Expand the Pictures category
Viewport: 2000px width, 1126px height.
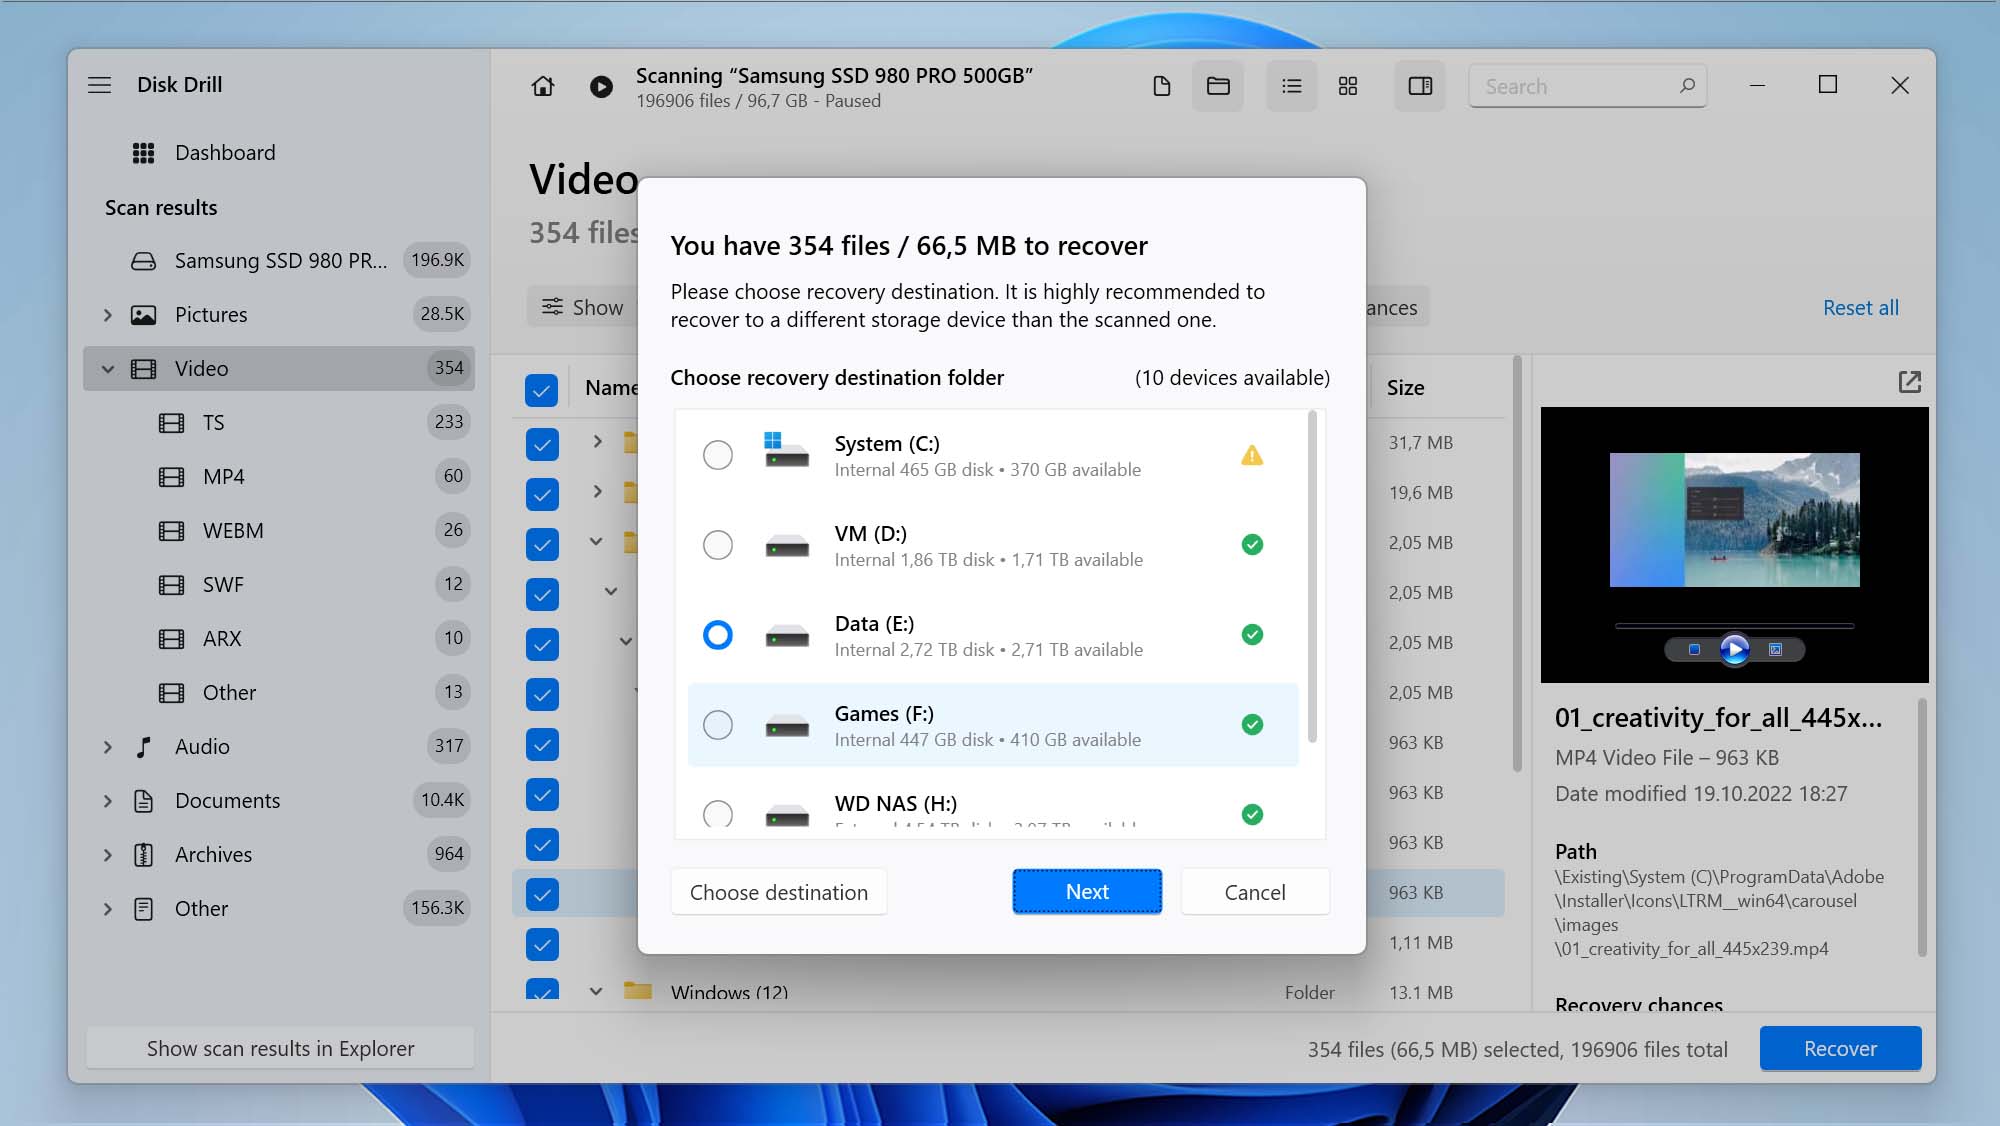(x=107, y=315)
